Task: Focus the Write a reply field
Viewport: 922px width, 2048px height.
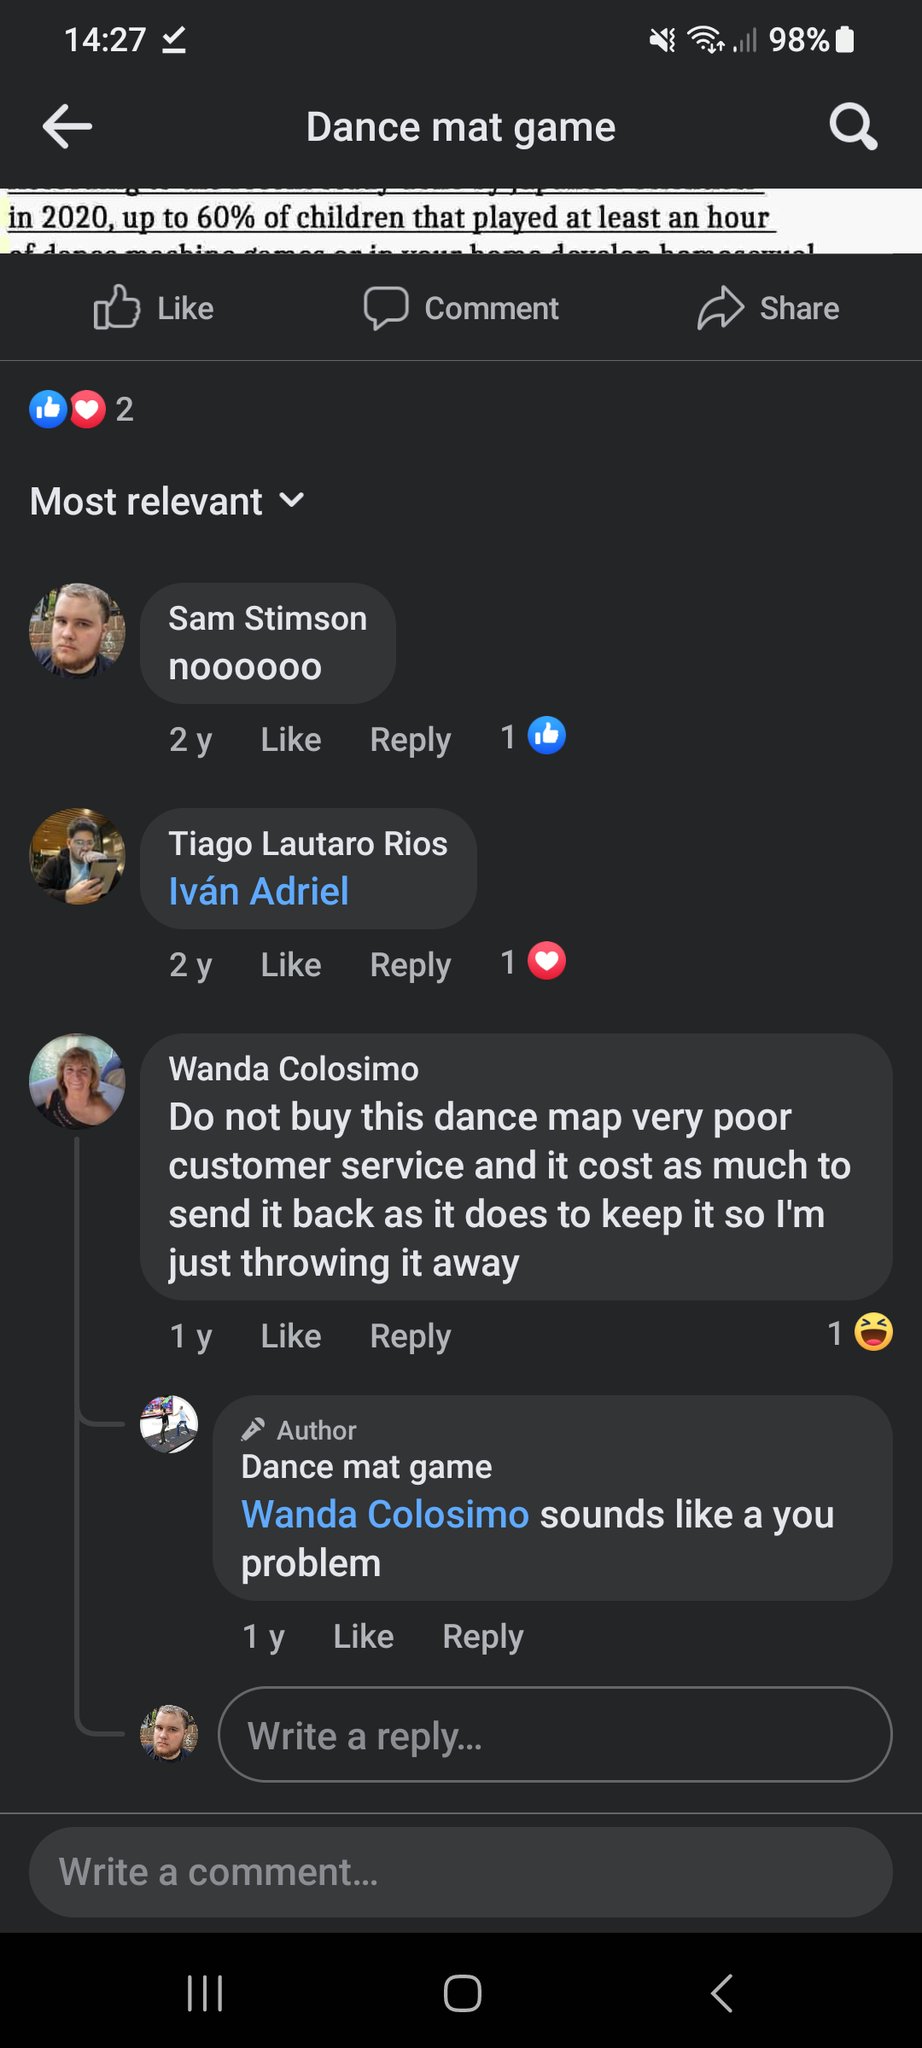Action: pos(554,1735)
